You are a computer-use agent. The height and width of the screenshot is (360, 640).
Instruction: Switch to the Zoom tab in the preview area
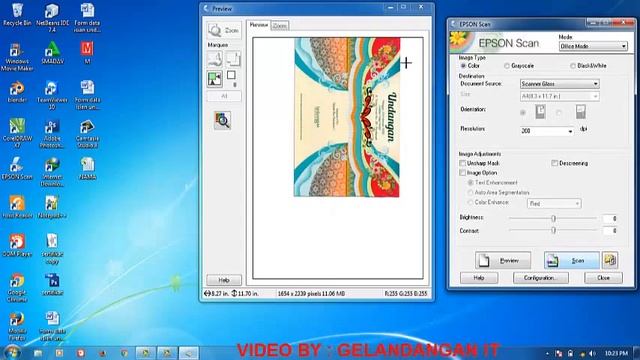(x=280, y=25)
